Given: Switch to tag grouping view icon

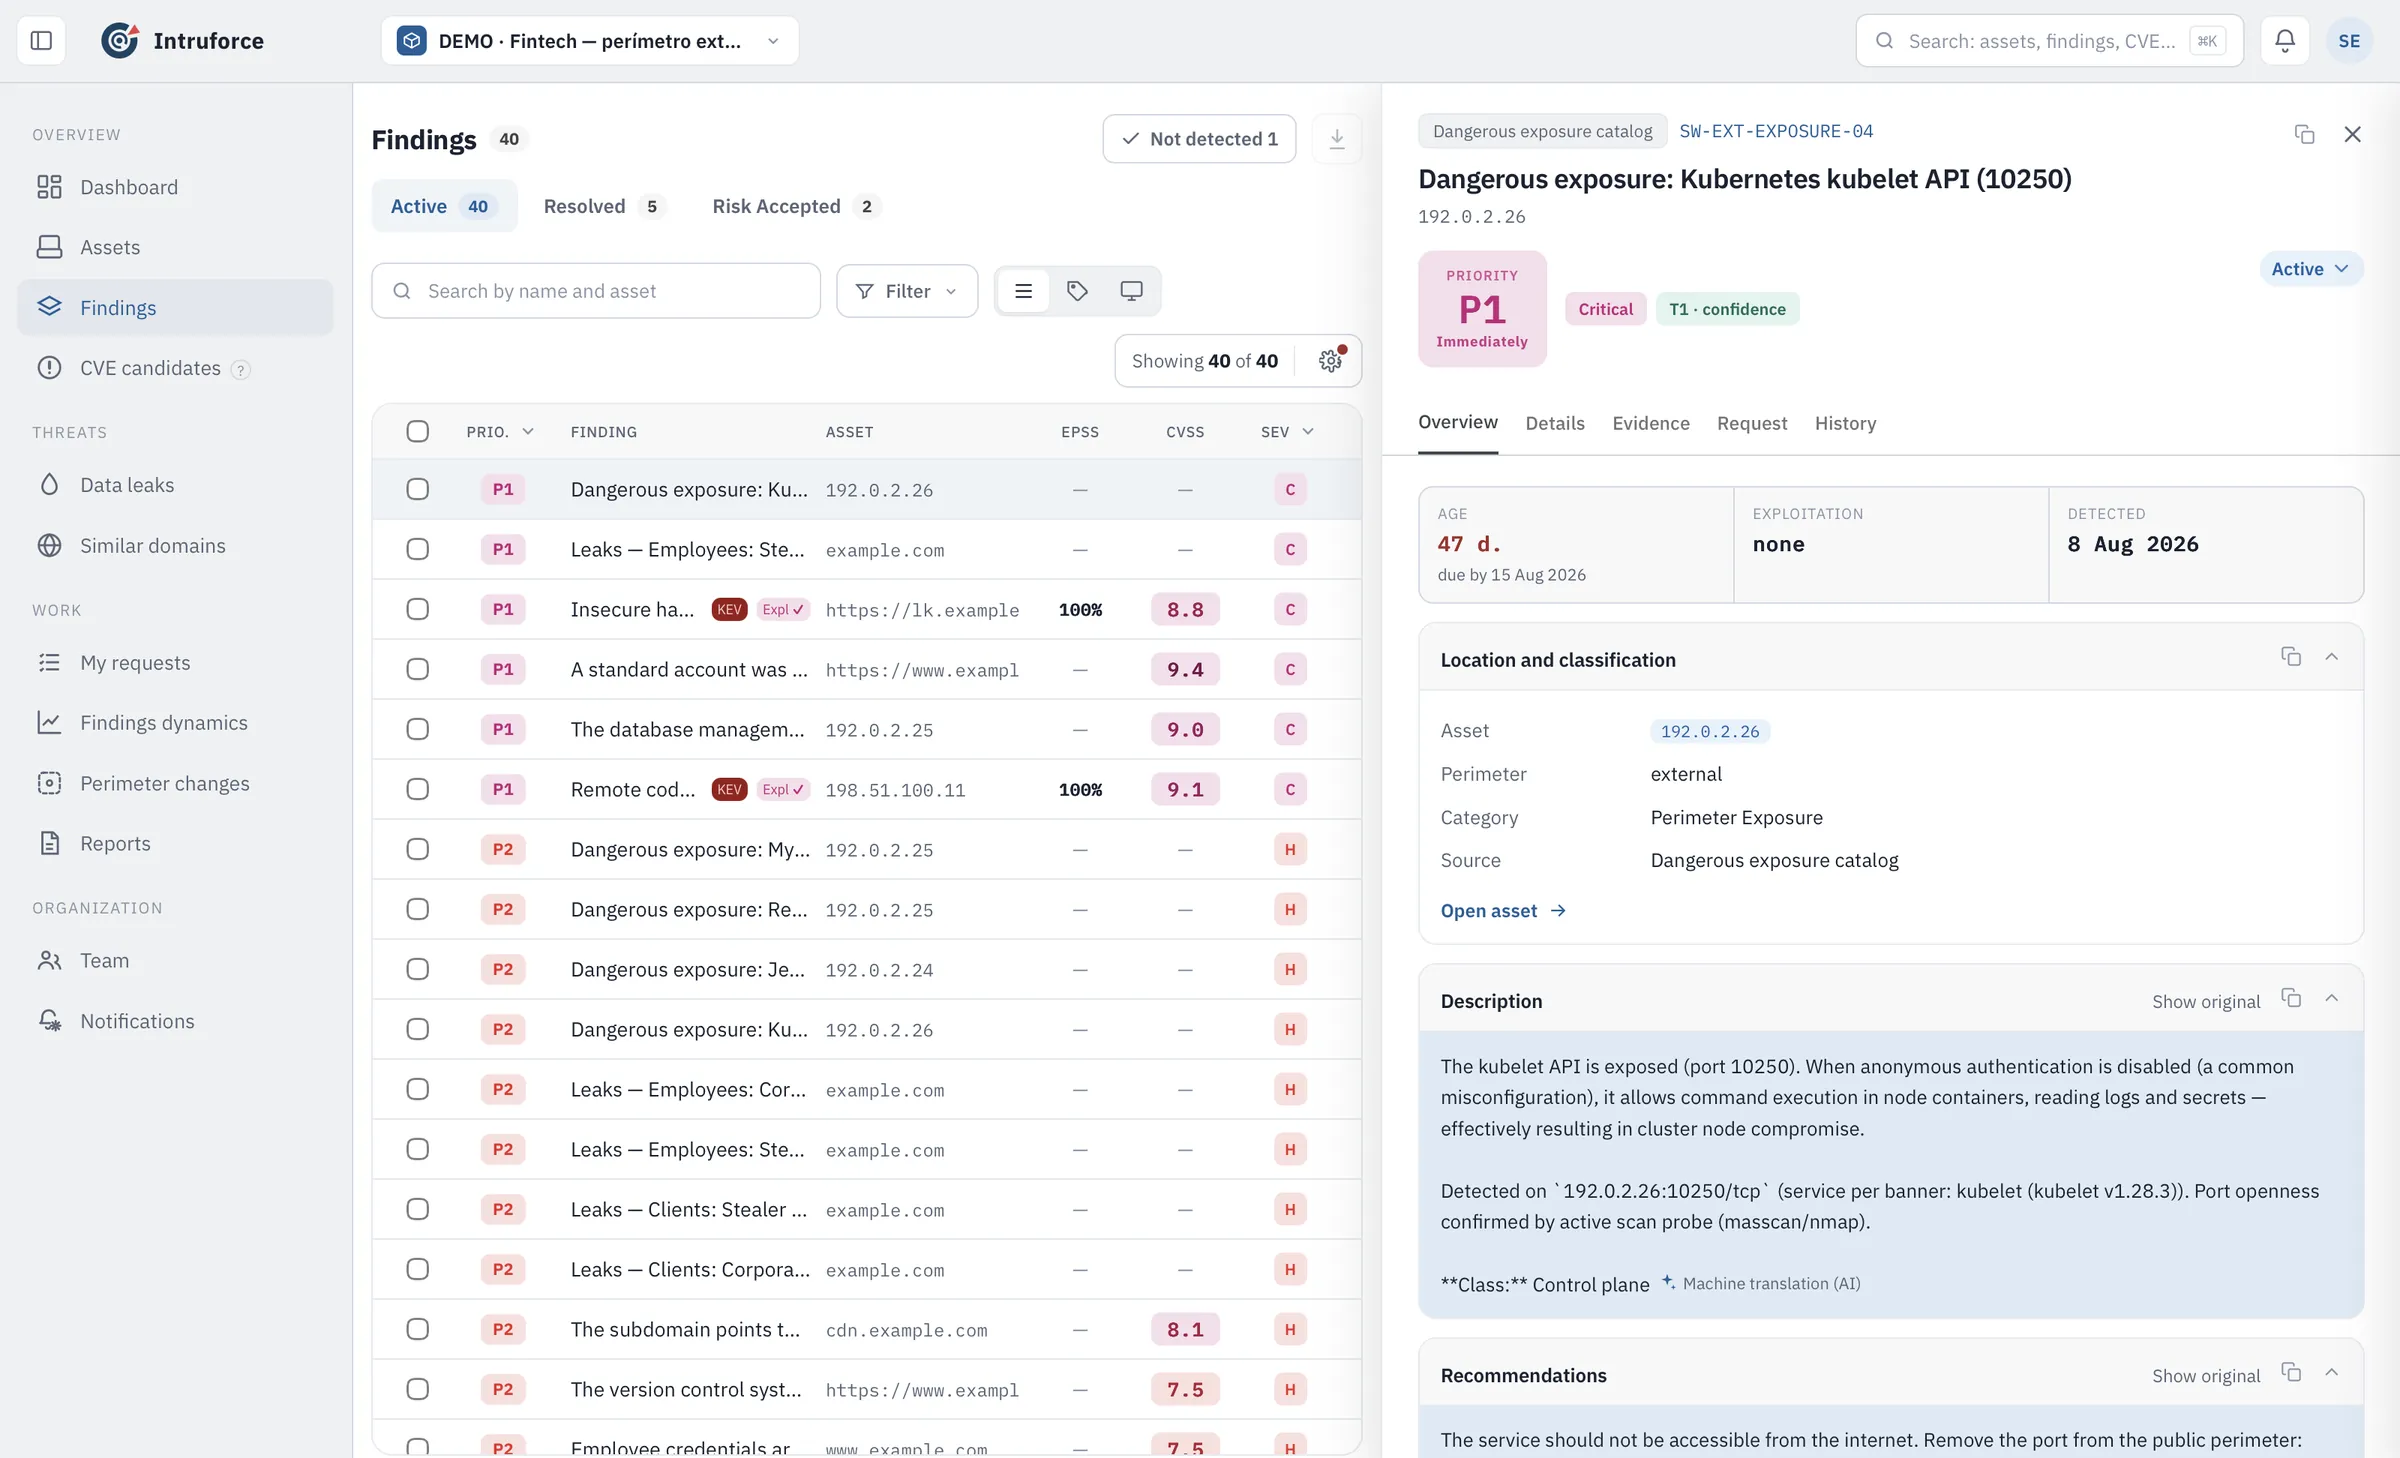Looking at the screenshot, I should click(x=1077, y=291).
